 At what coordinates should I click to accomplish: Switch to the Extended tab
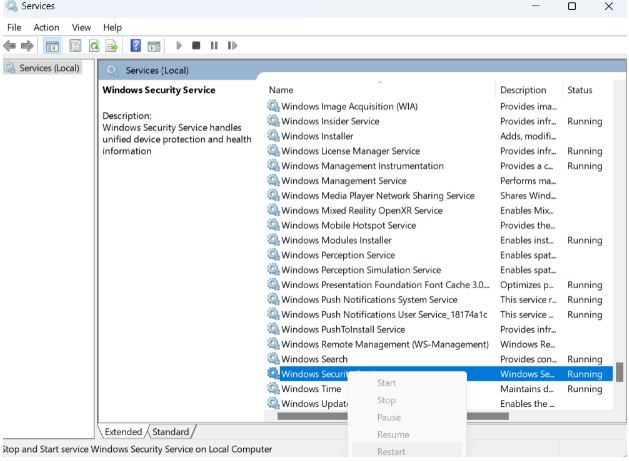(123, 432)
